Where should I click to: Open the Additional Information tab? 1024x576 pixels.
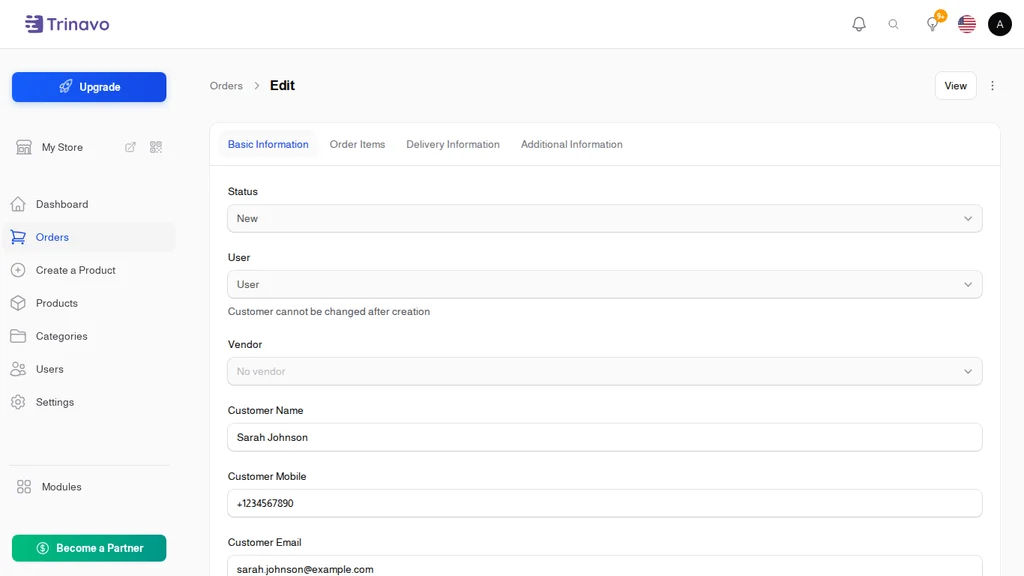[571, 144]
